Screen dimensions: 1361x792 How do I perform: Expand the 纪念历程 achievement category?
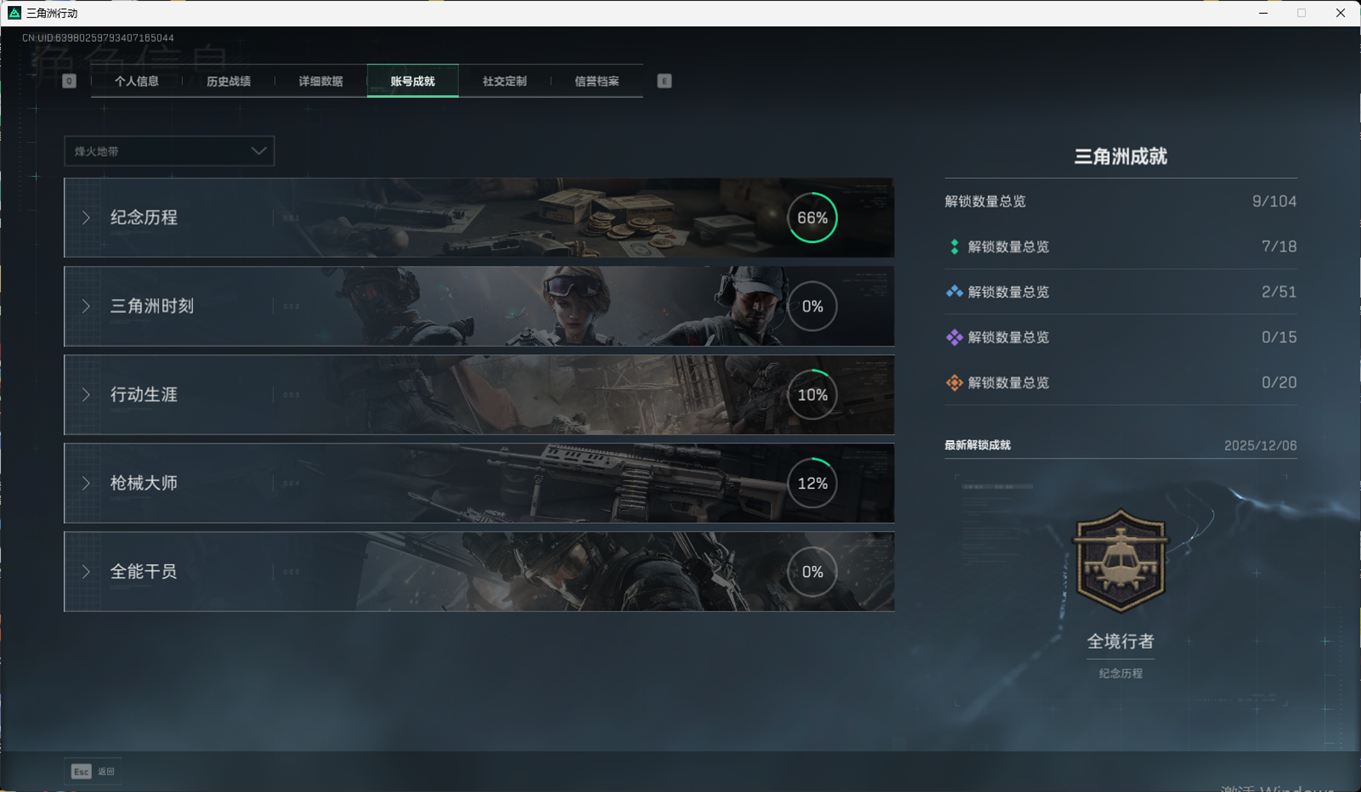point(478,218)
